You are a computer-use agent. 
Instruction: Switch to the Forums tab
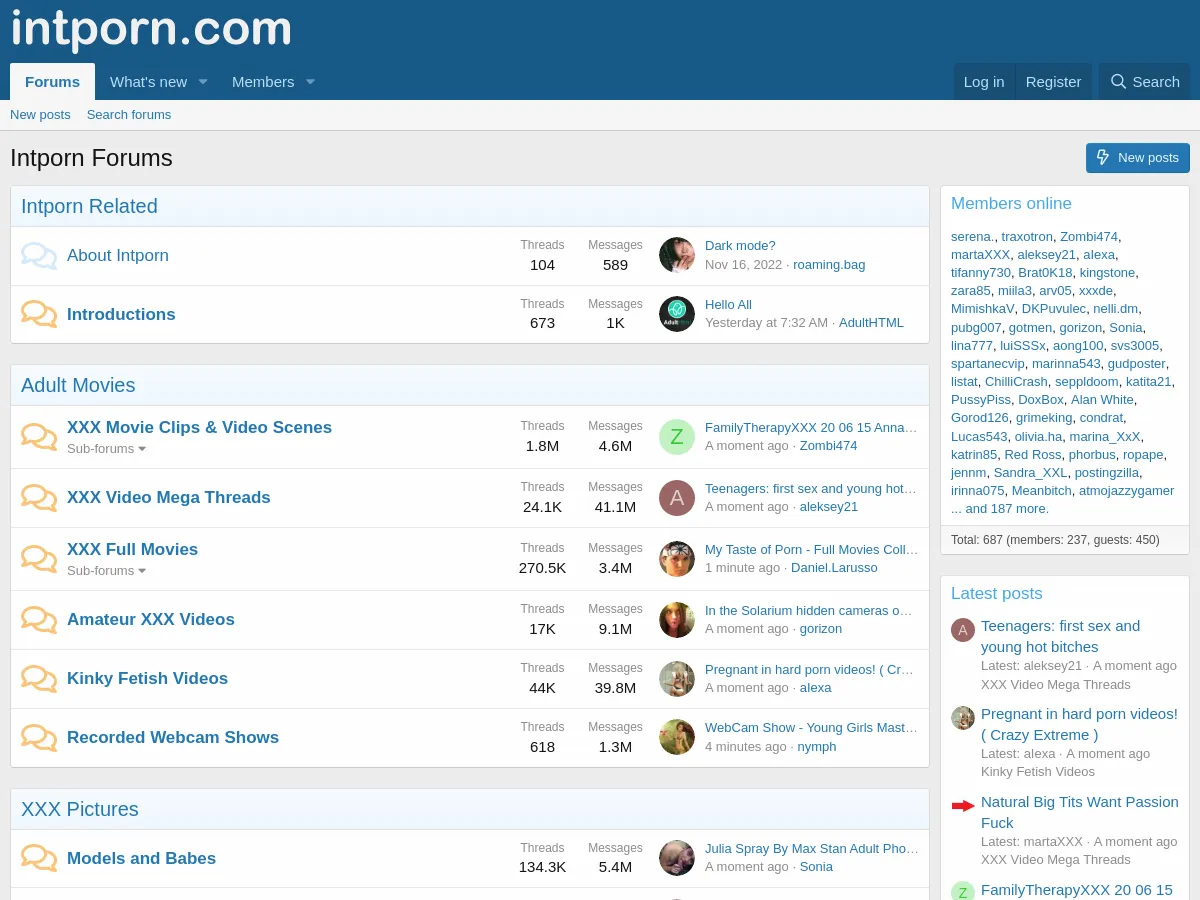(x=52, y=82)
